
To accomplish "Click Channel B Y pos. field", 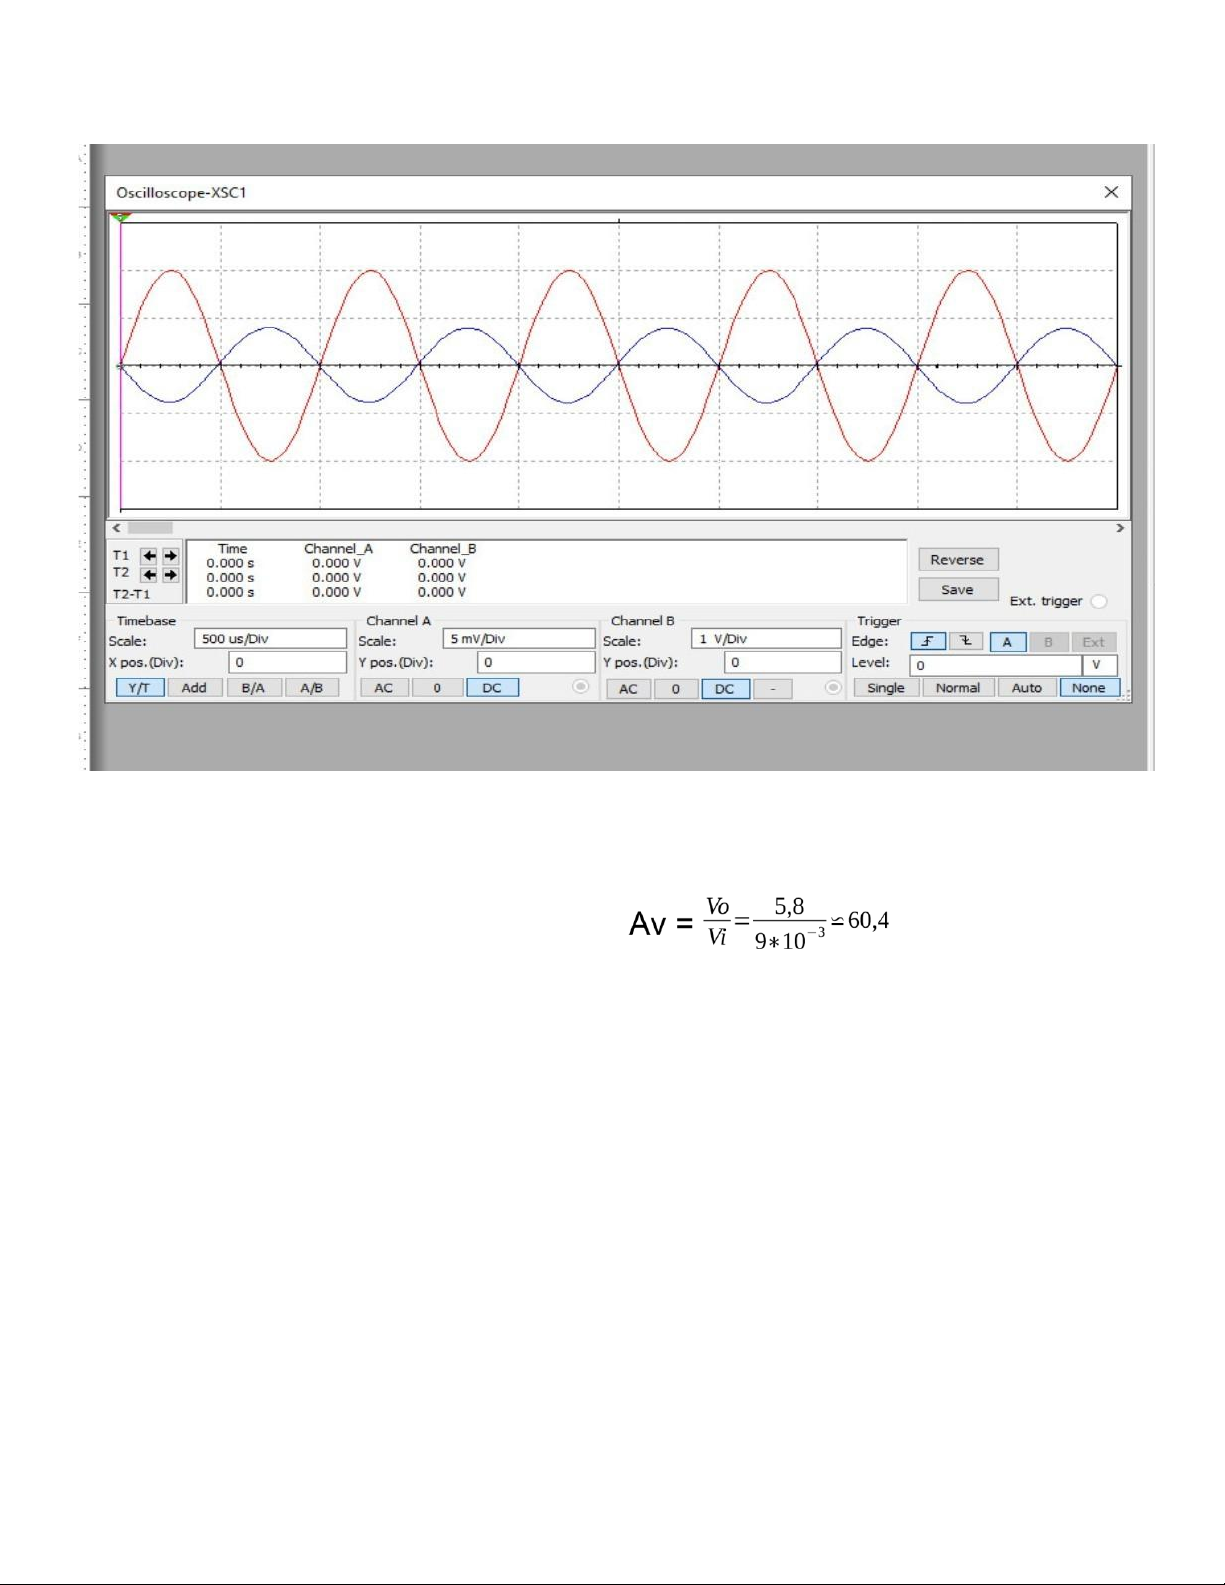I will tap(783, 662).
